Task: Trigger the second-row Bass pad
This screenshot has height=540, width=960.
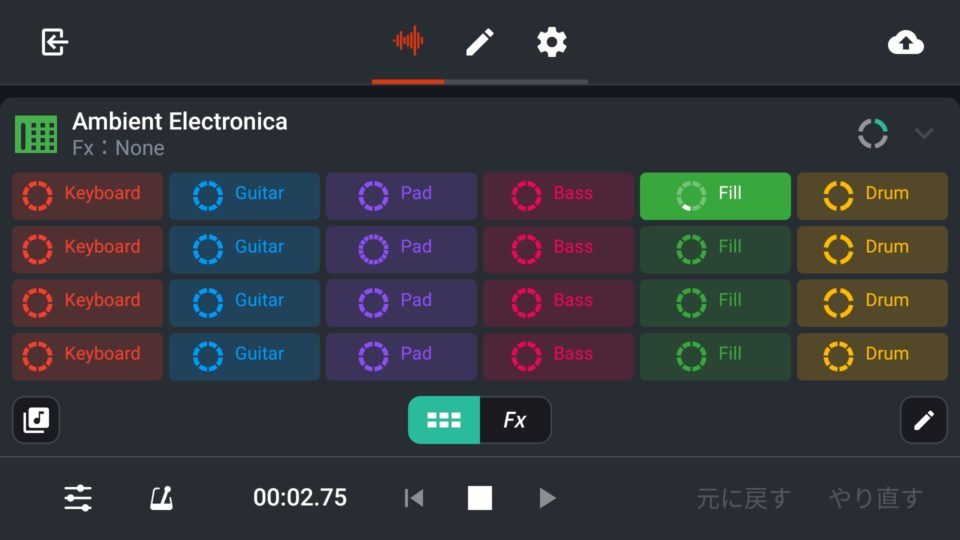Action: pos(558,249)
